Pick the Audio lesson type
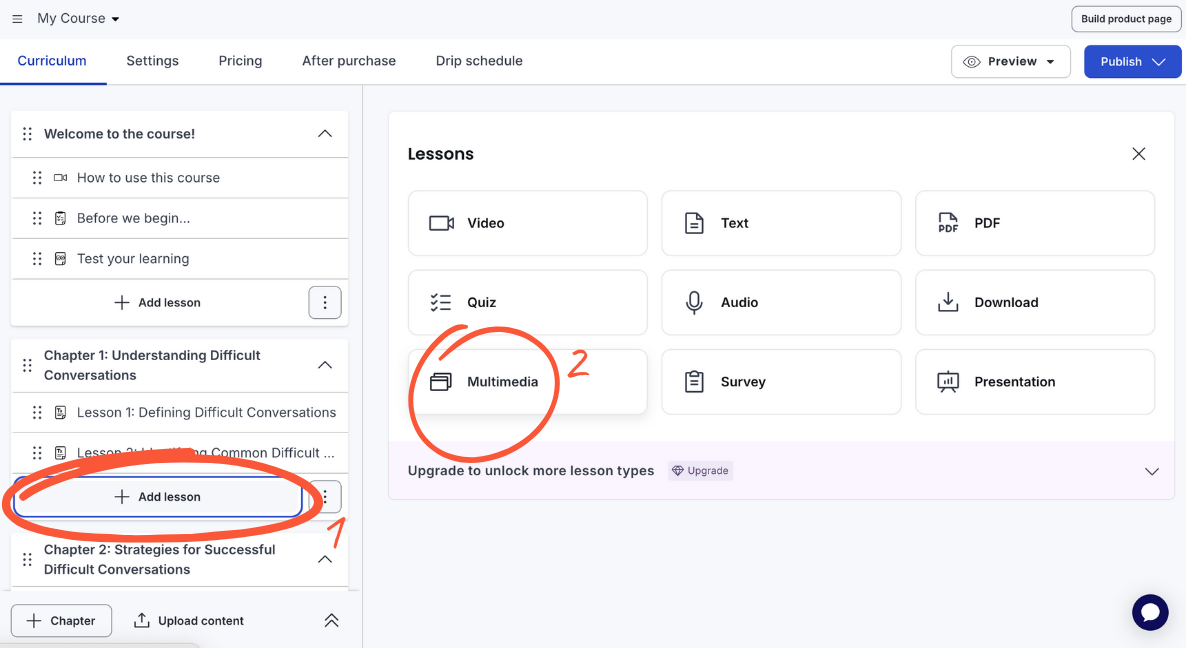 (781, 302)
